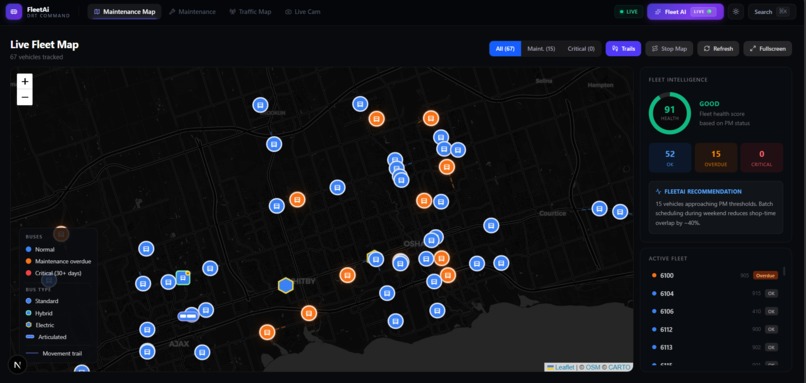Viewport: 806px width, 383px height.
Task: Switch to the Maintenance tab
Action: (x=192, y=12)
